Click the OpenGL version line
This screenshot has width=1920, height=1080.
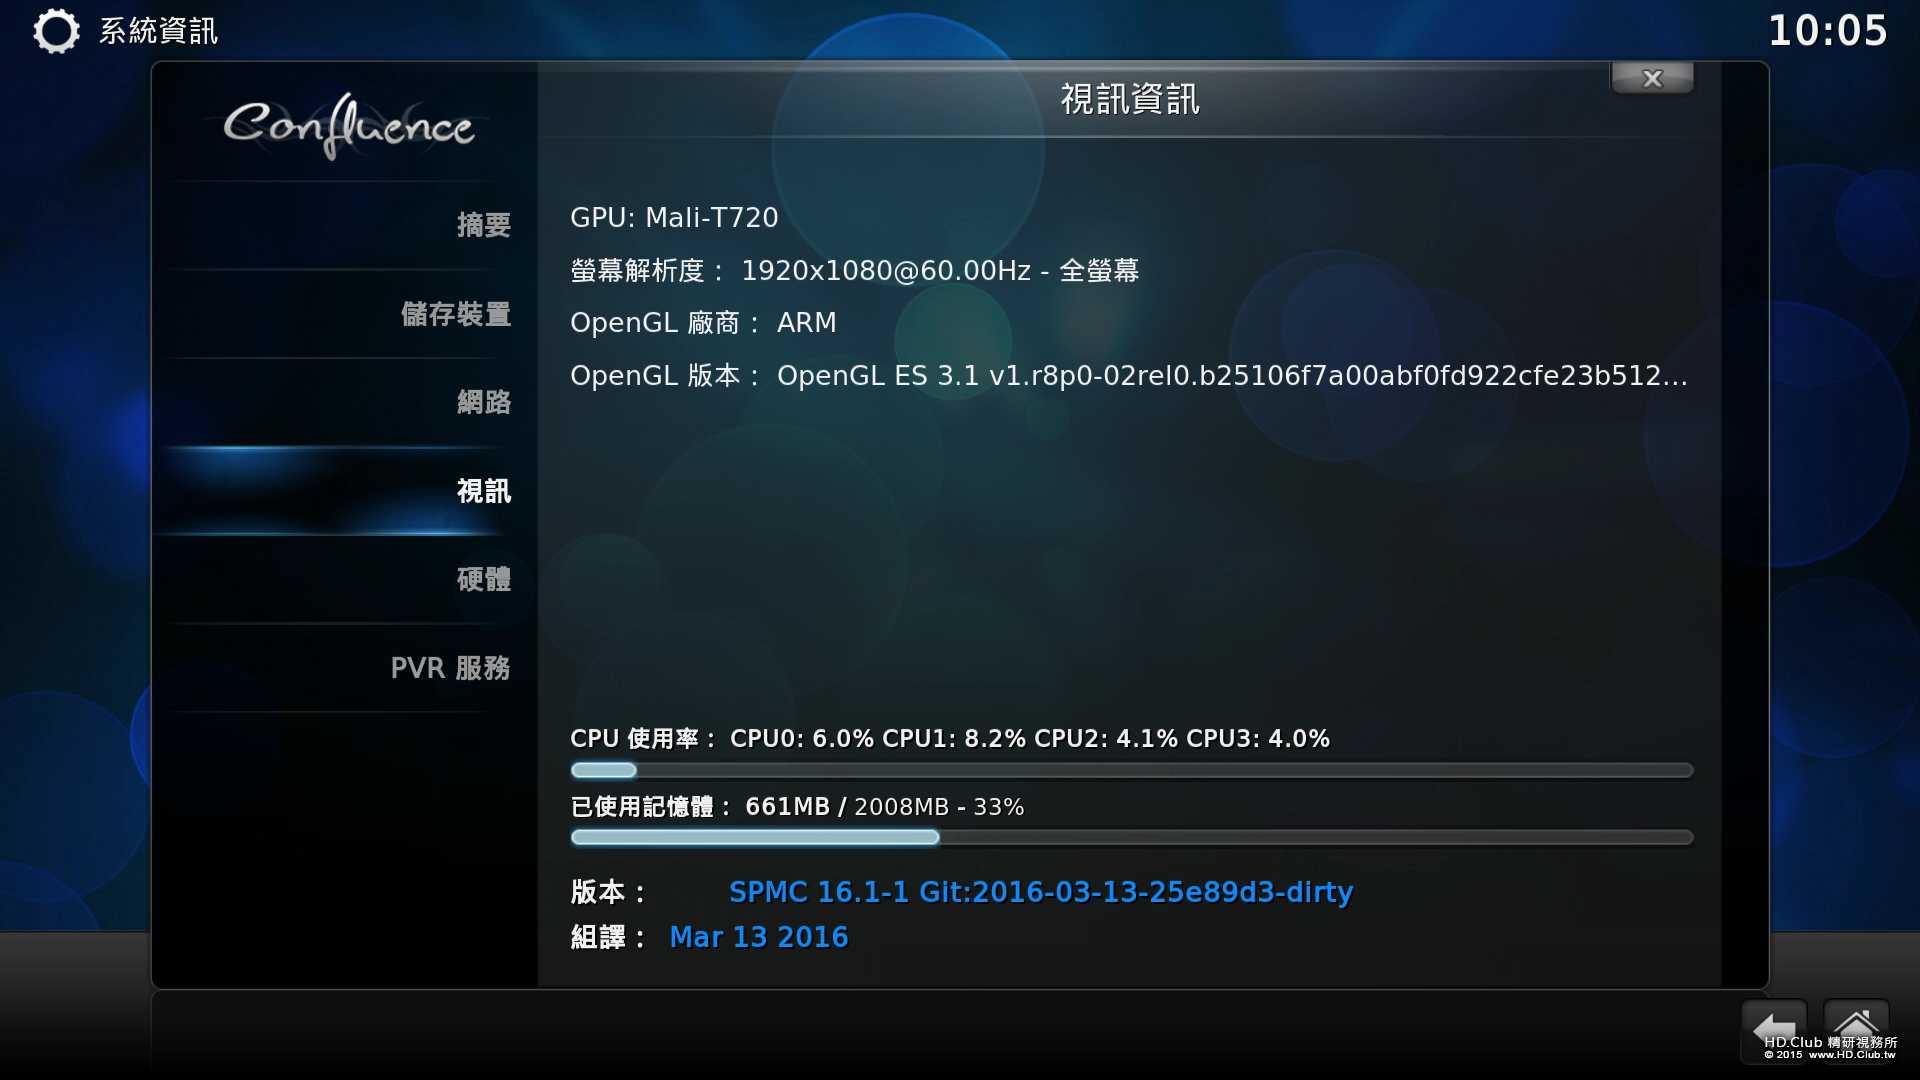1128,376
